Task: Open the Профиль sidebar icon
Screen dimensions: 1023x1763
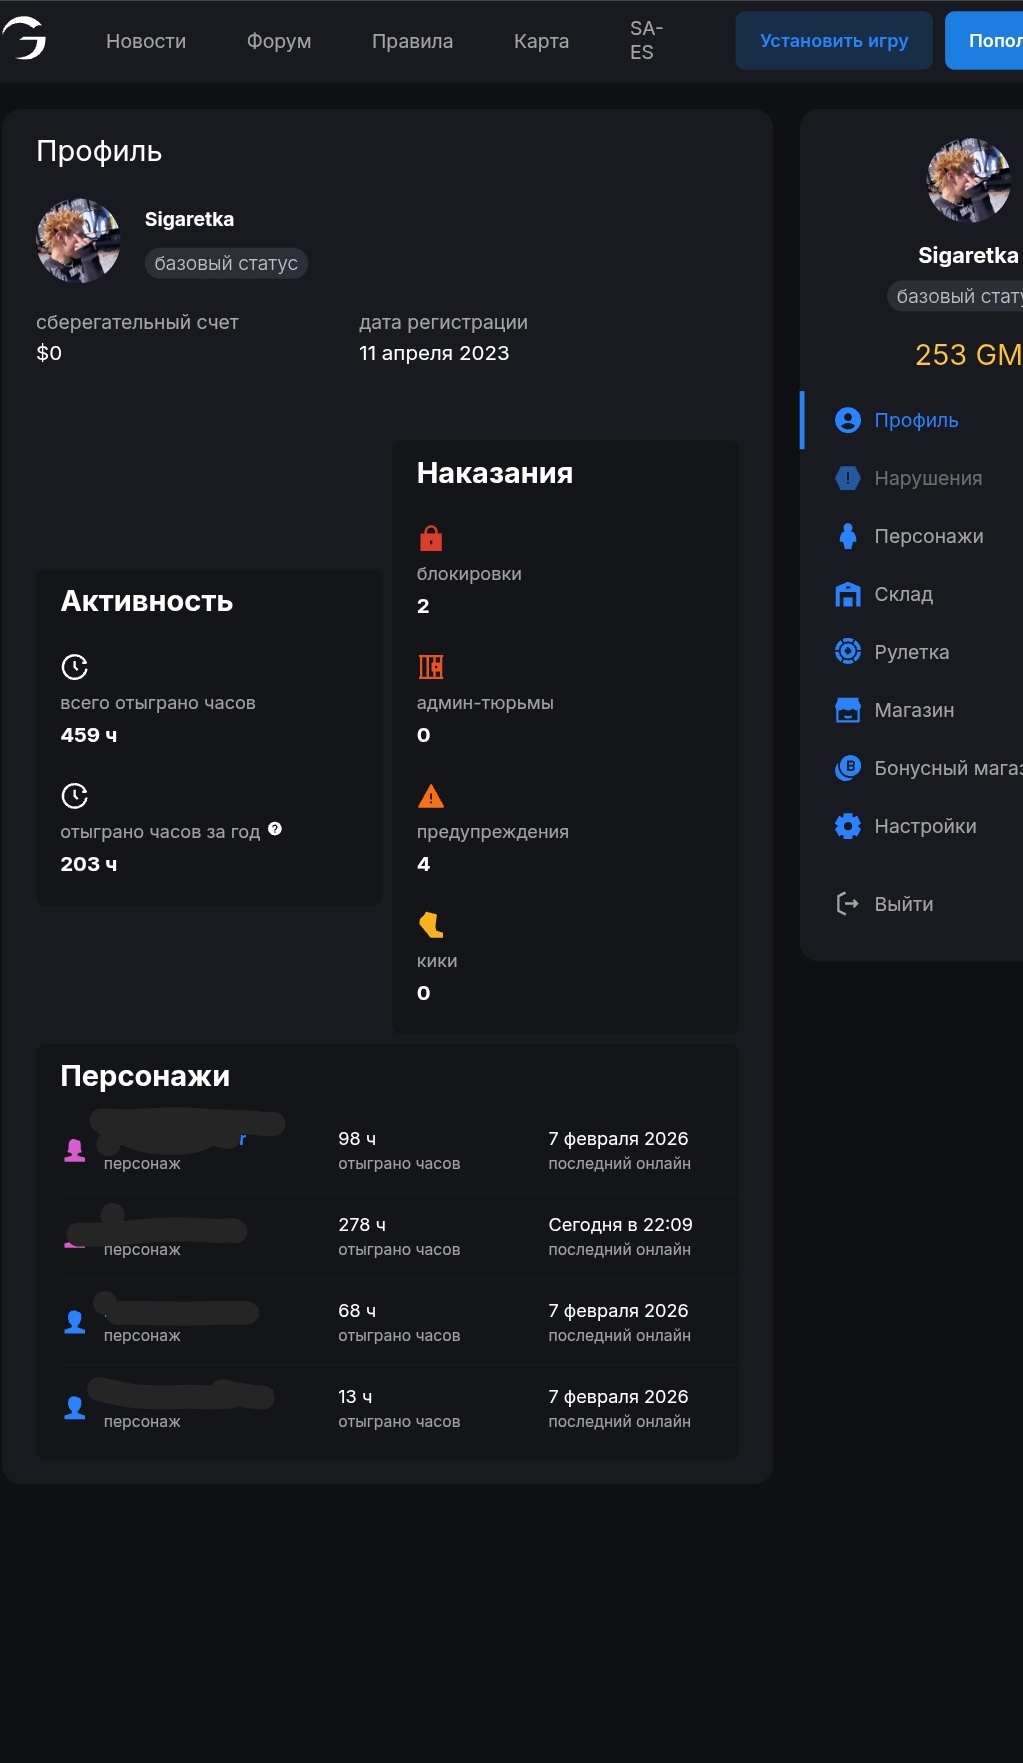Action: pos(847,420)
